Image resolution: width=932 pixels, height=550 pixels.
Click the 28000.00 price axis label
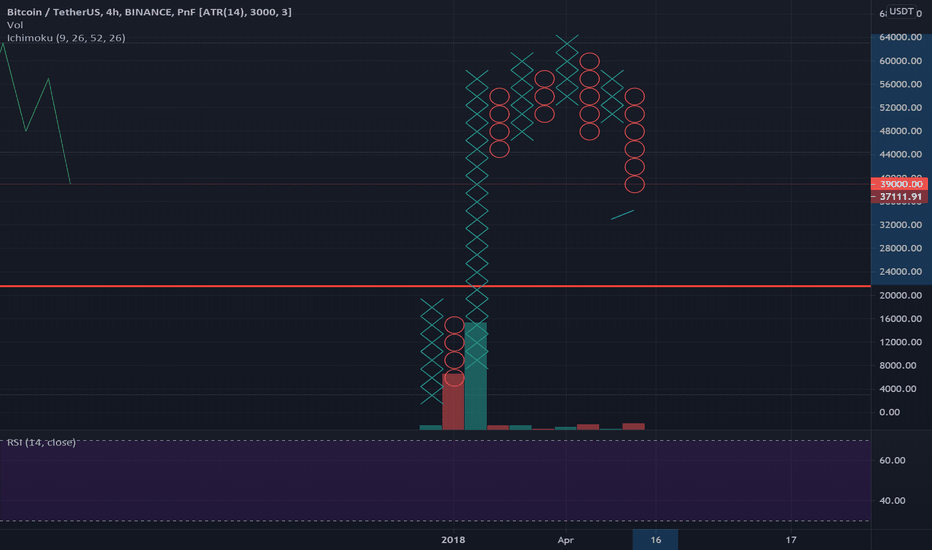coord(900,248)
